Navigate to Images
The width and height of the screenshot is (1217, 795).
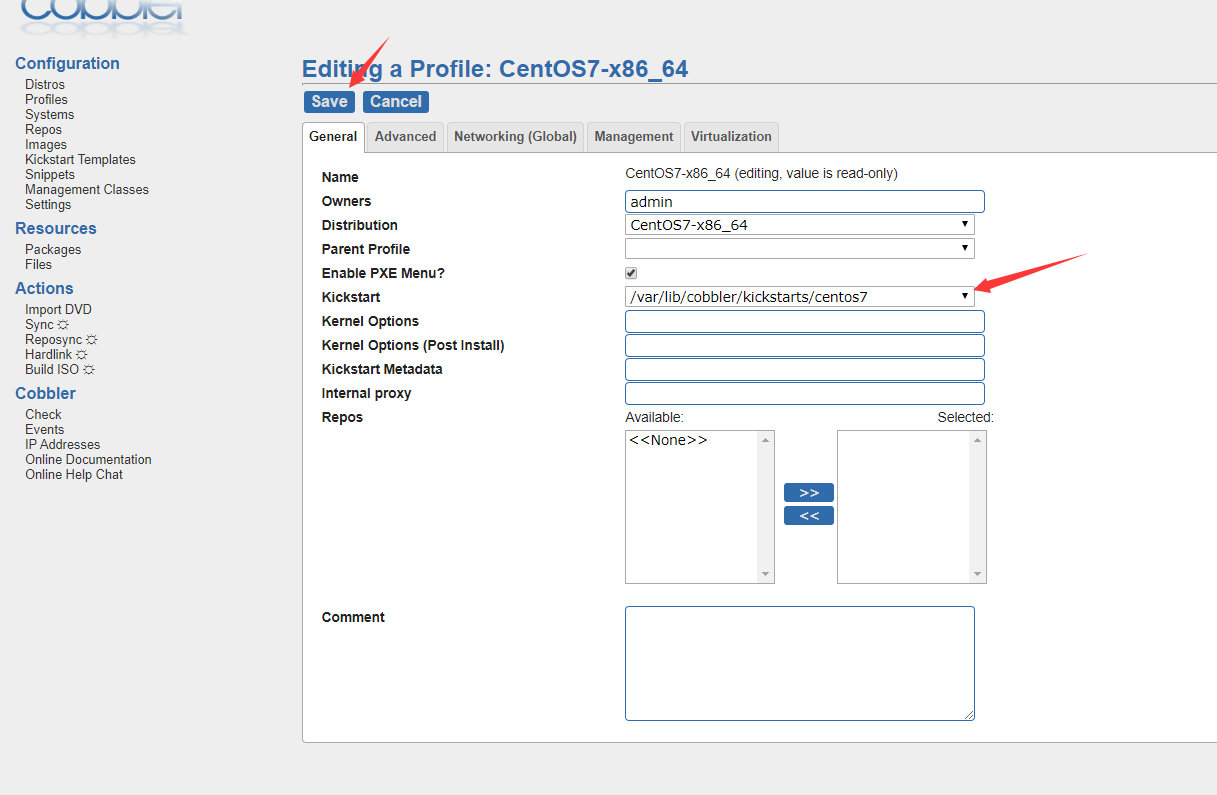46,145
